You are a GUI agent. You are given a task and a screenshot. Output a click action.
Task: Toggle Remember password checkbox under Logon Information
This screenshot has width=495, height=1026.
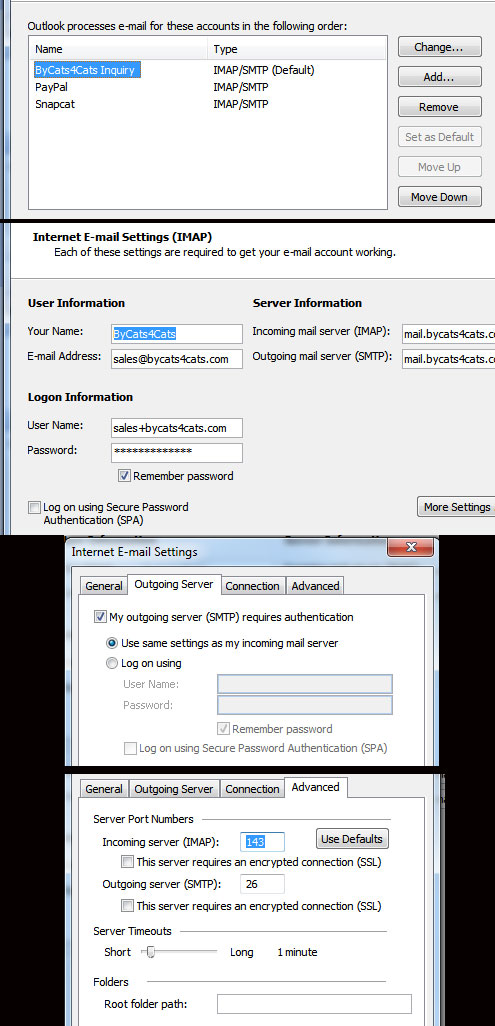pos(124,476)
